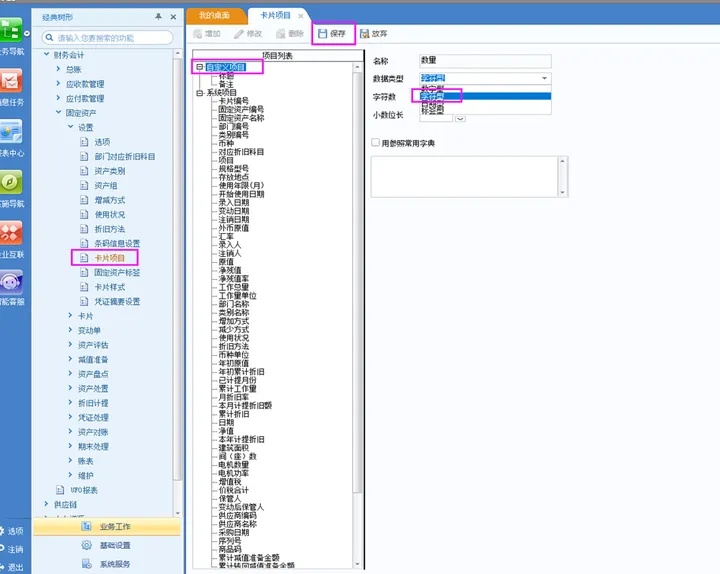The image size is (720, 574).
Task: Close the 卡片项目 tab with its X
Action: (x=299, y=16)
